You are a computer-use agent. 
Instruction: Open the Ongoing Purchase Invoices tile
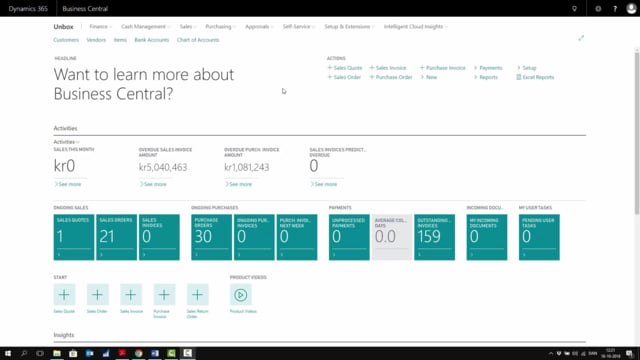pyautogui.click(x=254, y=237)
